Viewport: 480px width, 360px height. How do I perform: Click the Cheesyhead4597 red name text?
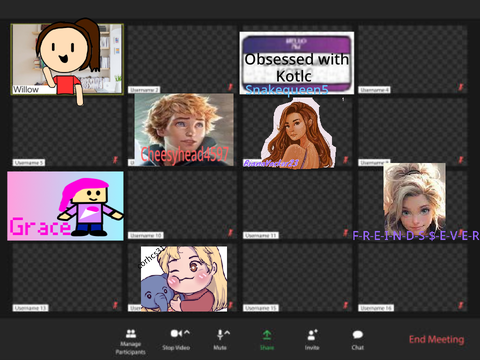(185, 155)
